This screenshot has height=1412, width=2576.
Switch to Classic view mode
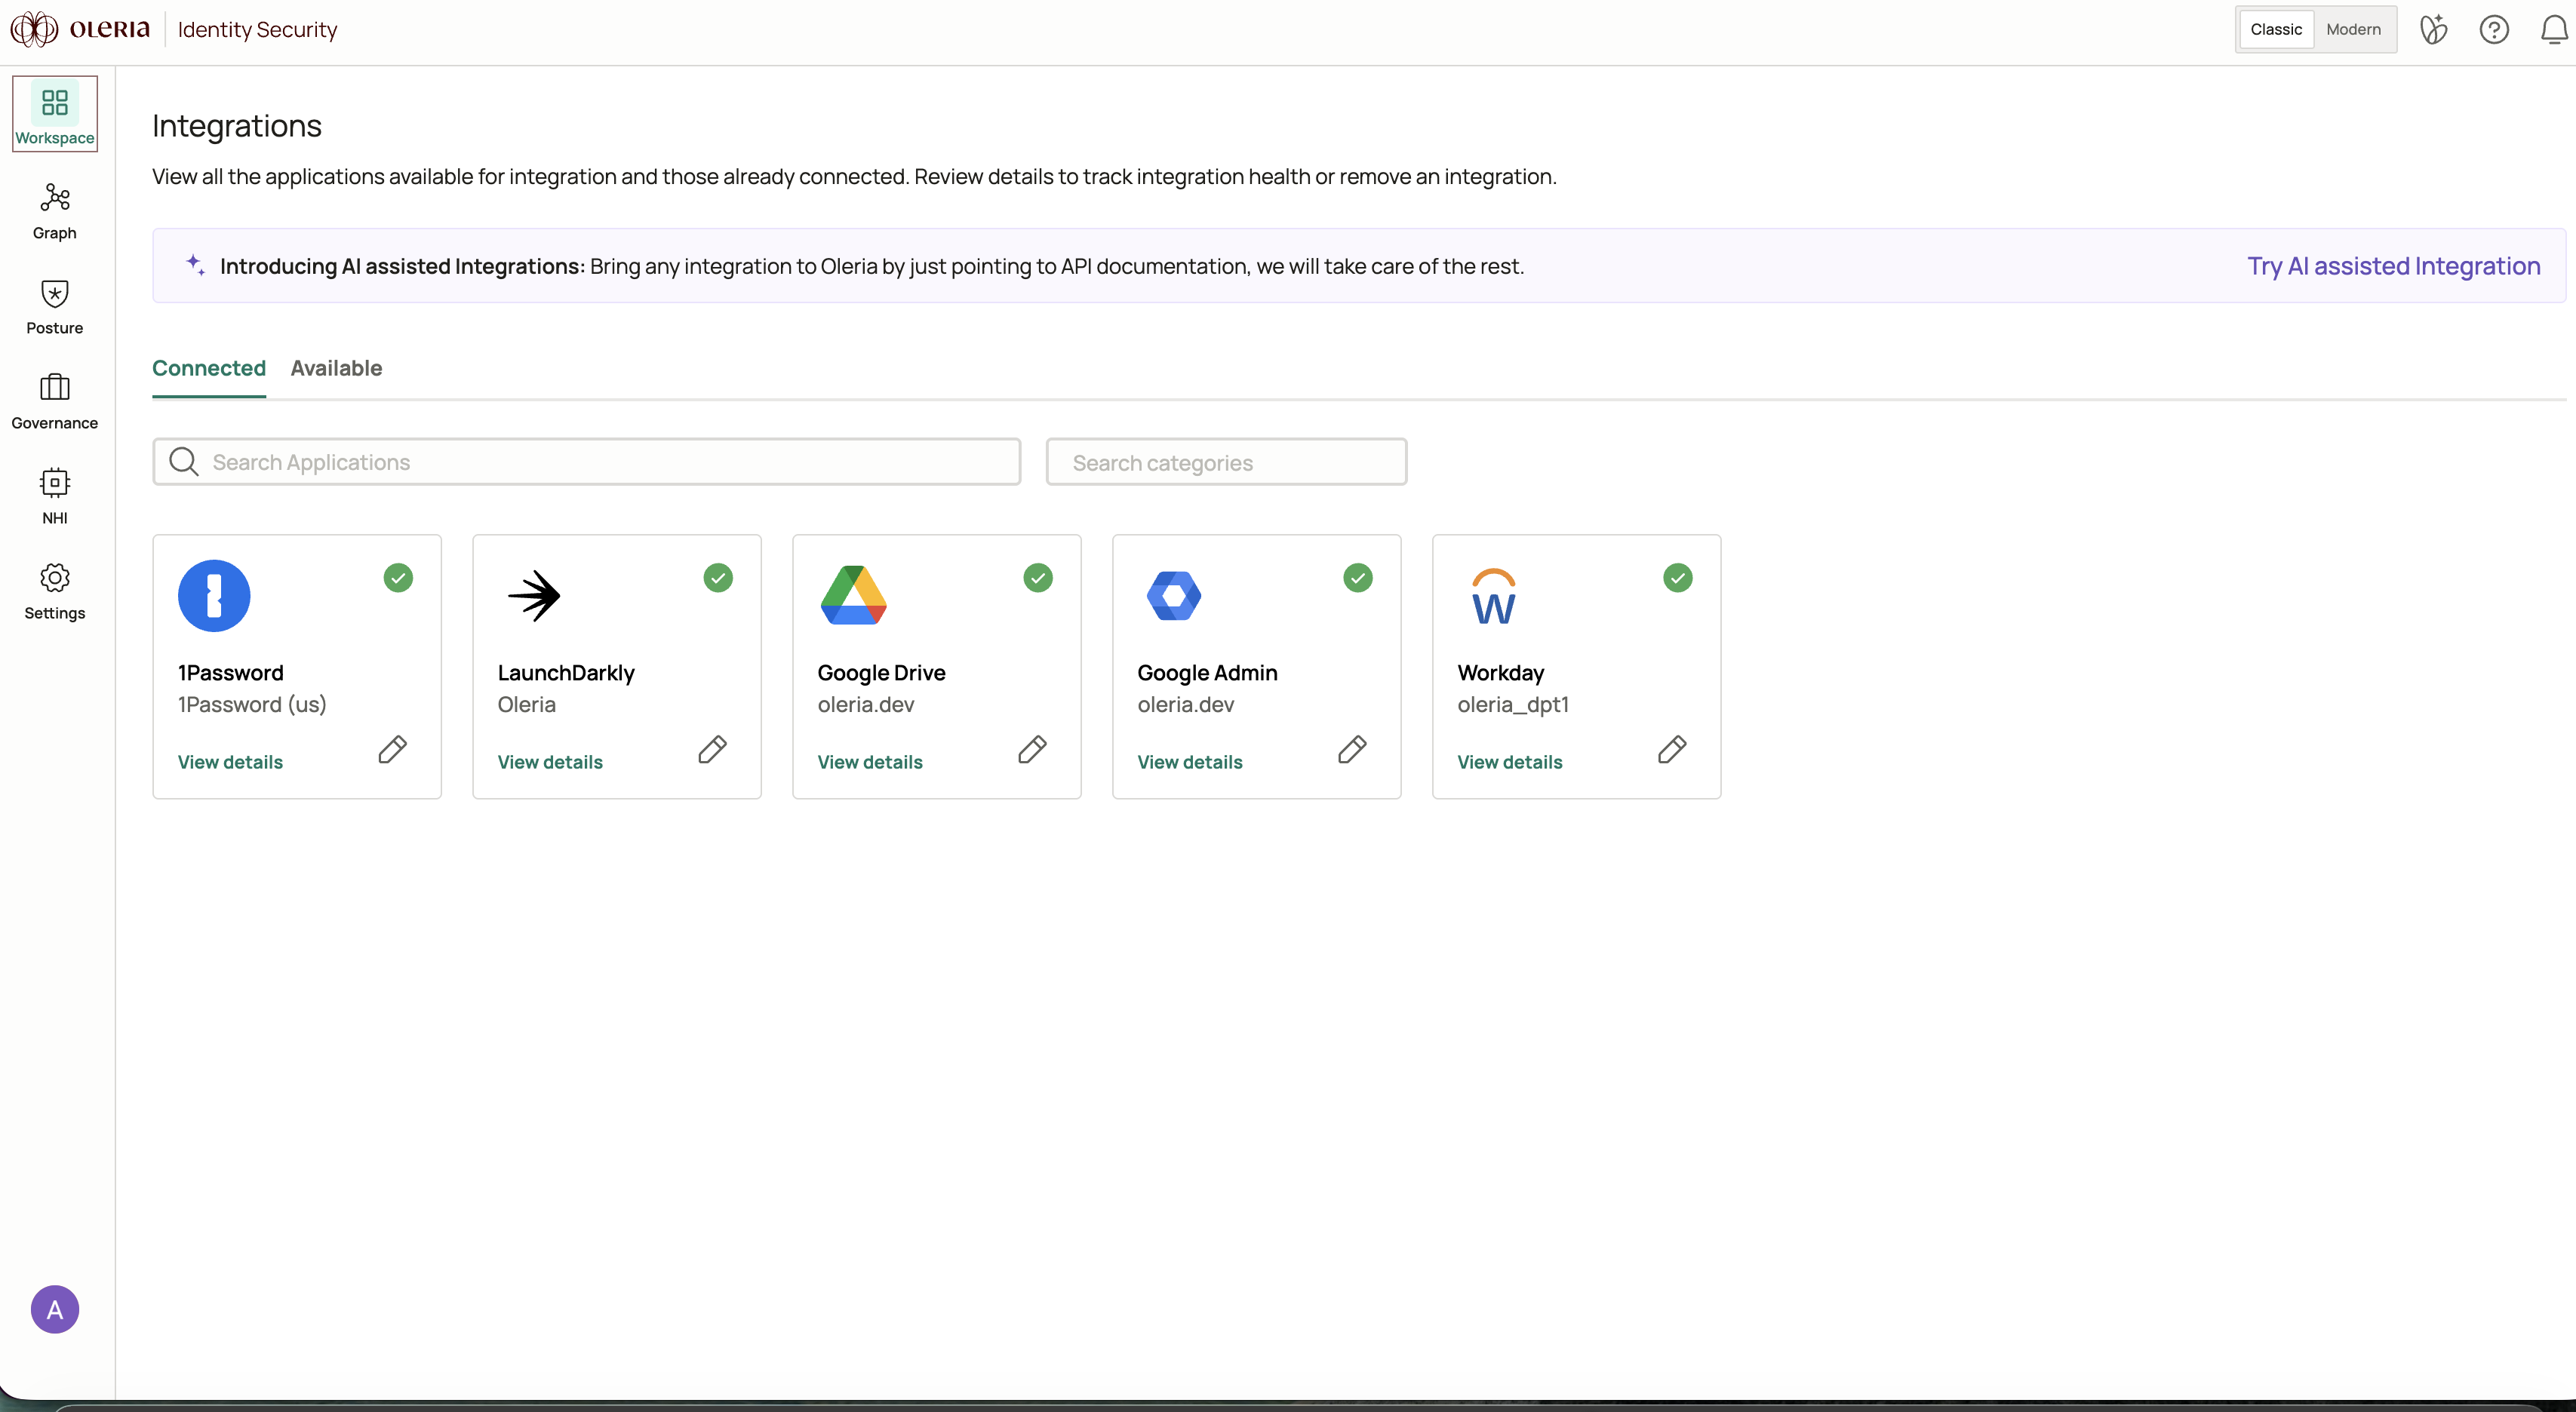(x=2276, y=30)
